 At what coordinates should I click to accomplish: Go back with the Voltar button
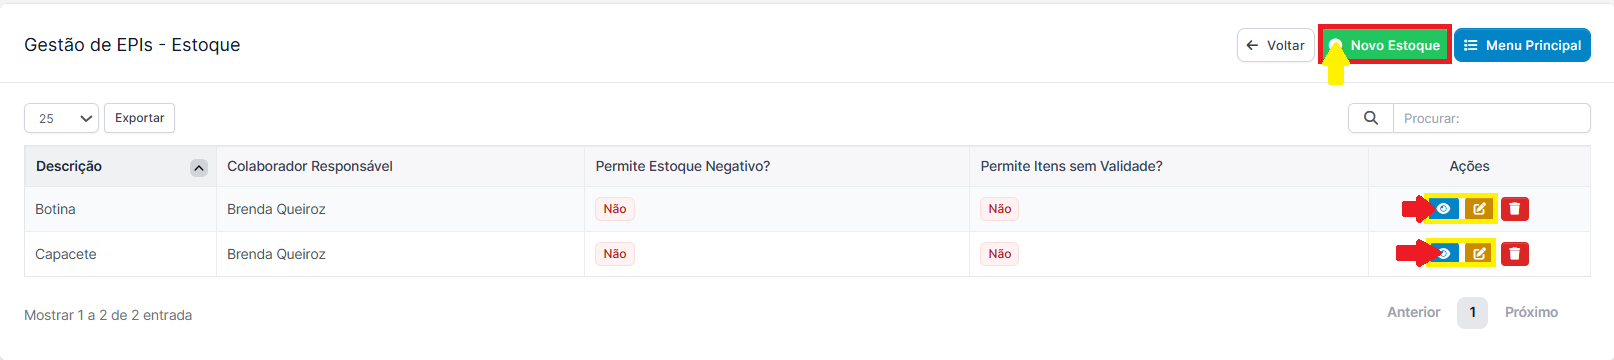tap(1275, 45)
